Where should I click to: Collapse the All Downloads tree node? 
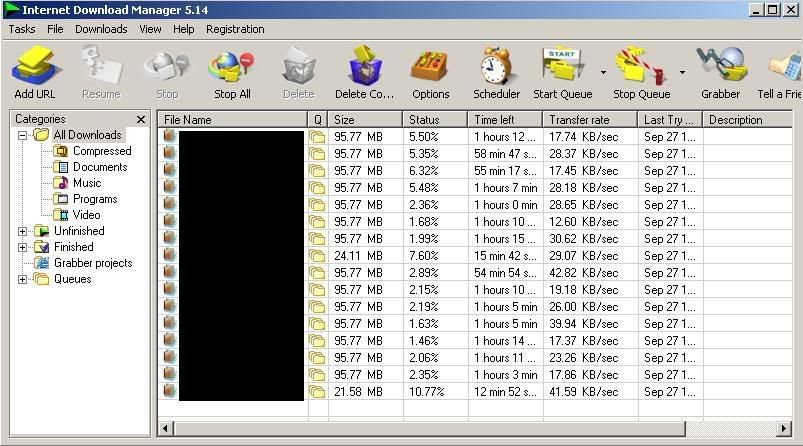click(x=23, y=135)
